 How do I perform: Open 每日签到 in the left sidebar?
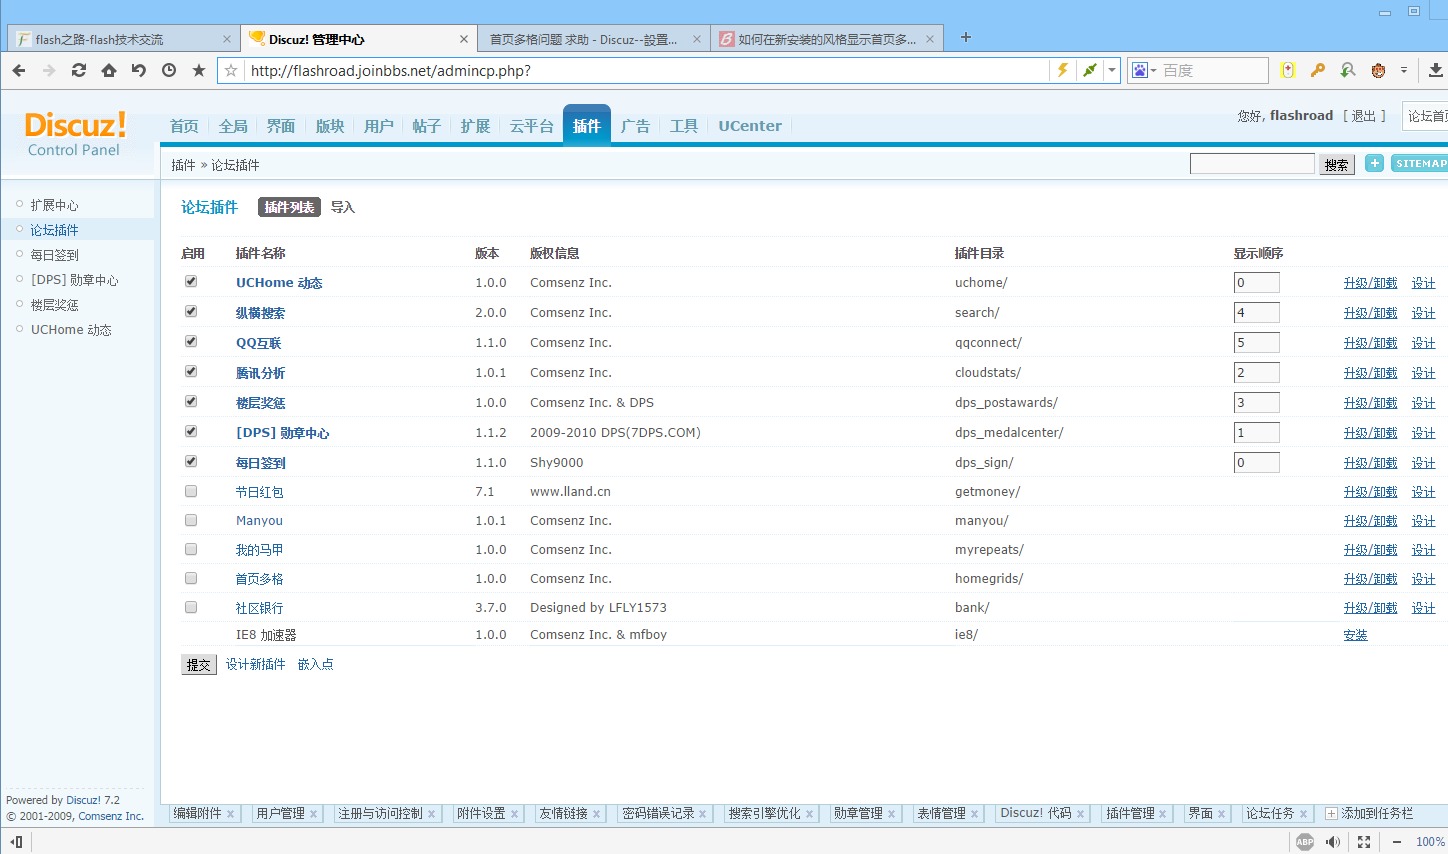54,255
